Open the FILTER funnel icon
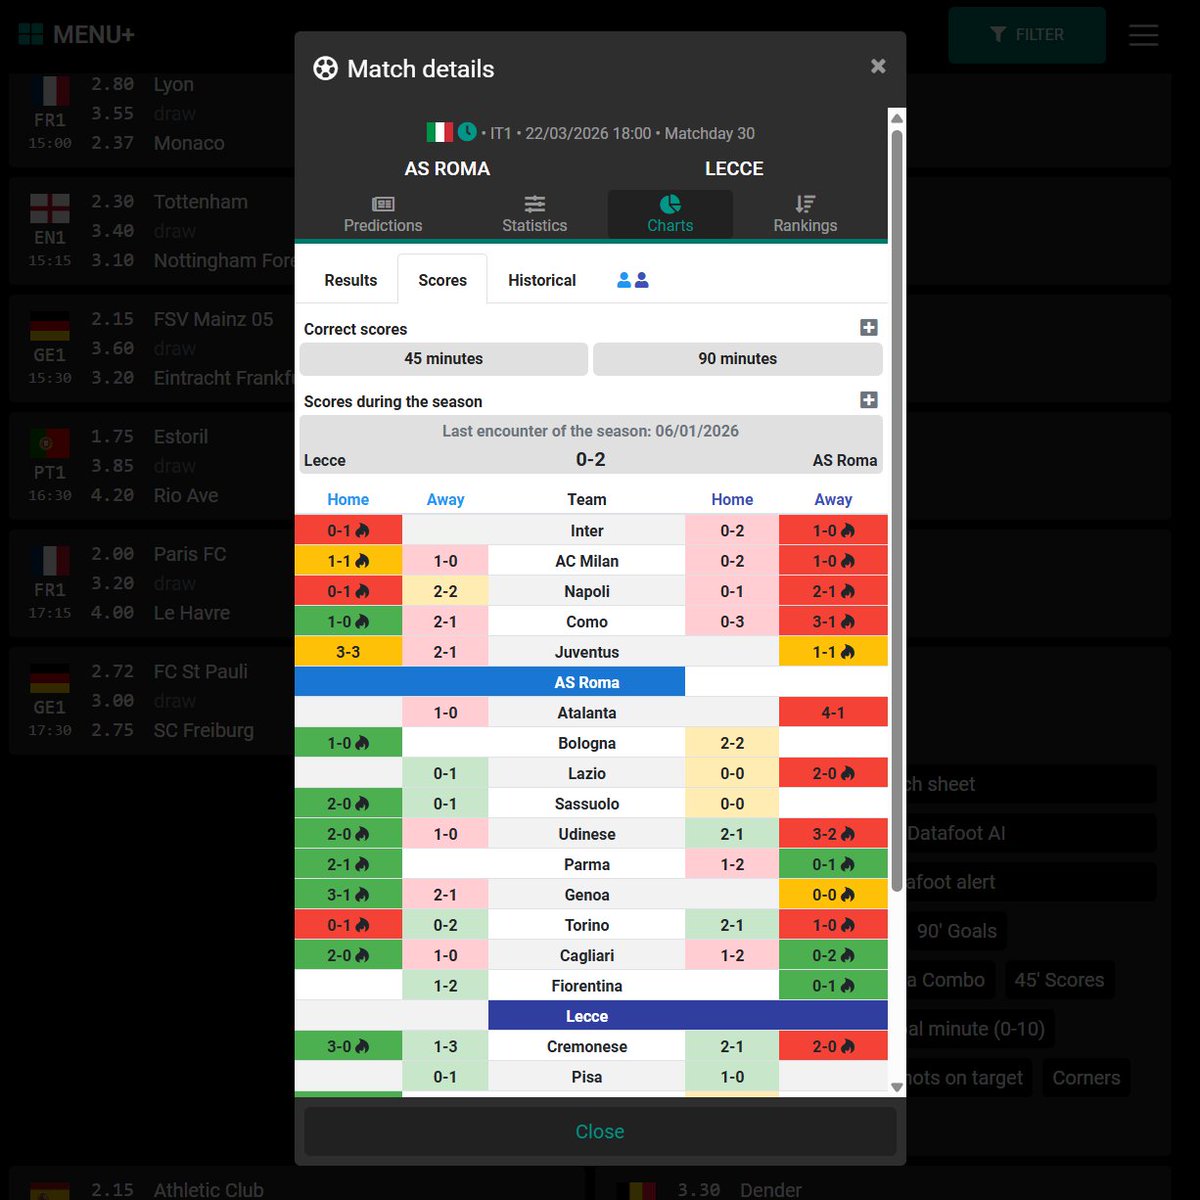The width and height of the screenshot is (1200, 1200). (x=998, y=34)
